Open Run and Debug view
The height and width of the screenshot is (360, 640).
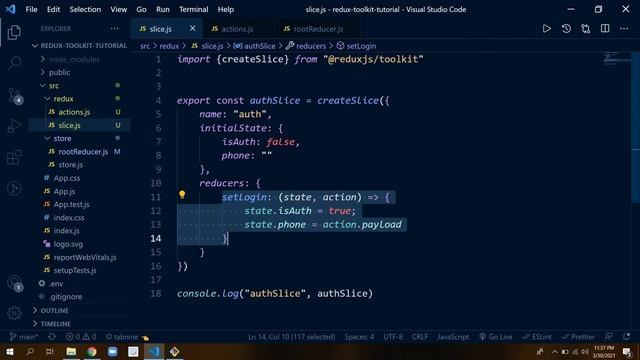pos(14,126)
